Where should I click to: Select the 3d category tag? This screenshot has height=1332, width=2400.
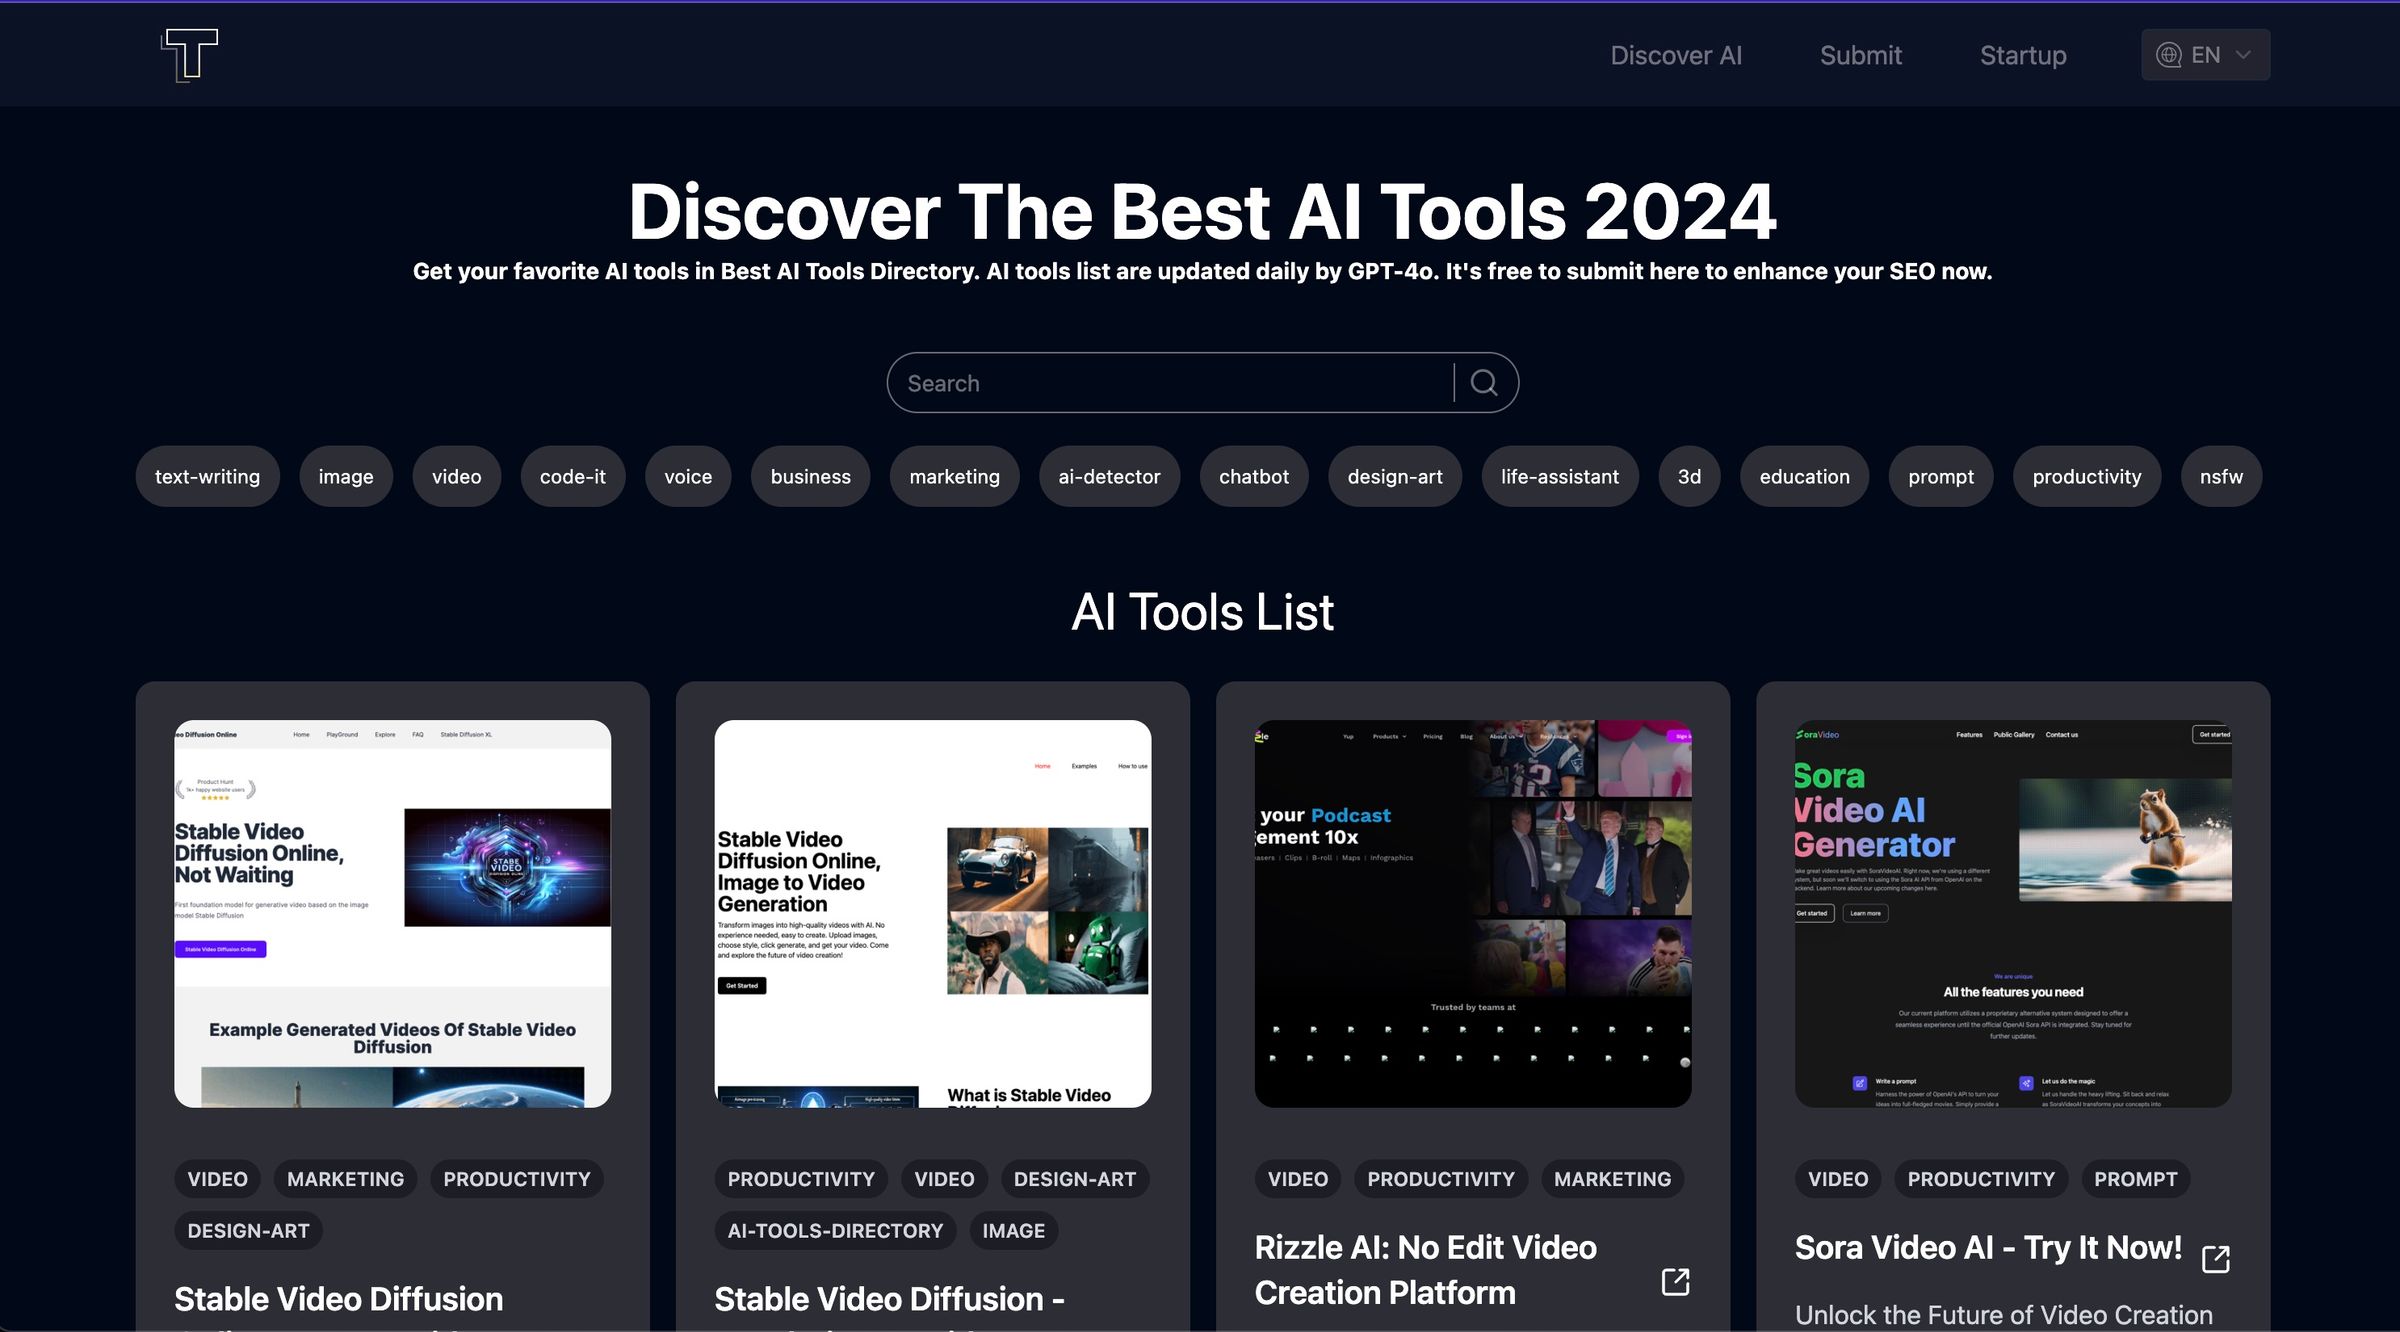click(x=1688, y=476)
